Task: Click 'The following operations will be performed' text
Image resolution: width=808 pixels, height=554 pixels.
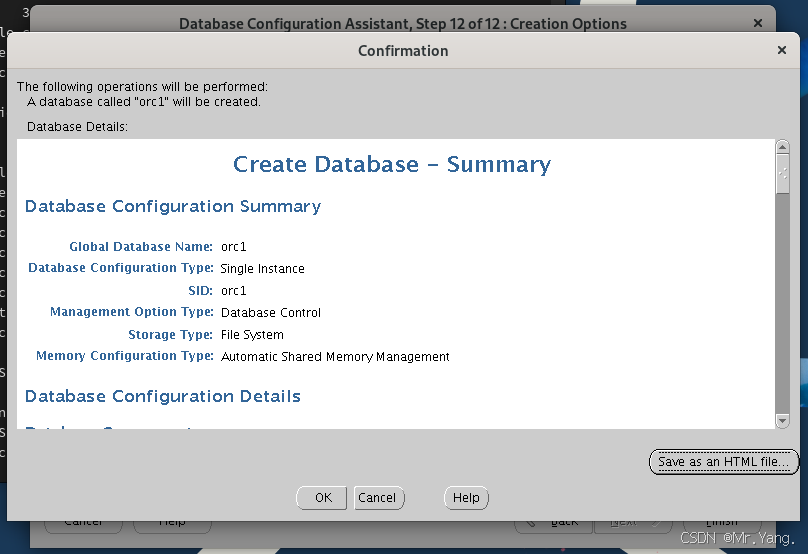Action: click(x=142, y=87)
